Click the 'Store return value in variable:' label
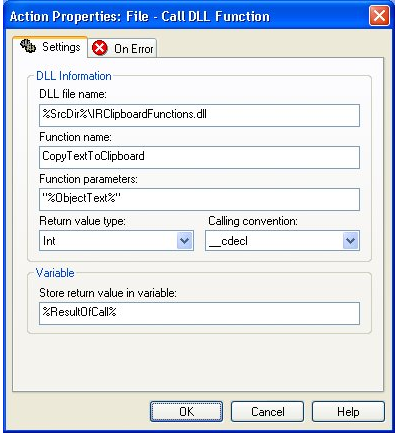This screenshot has height=434, width=398. [108, 293]
